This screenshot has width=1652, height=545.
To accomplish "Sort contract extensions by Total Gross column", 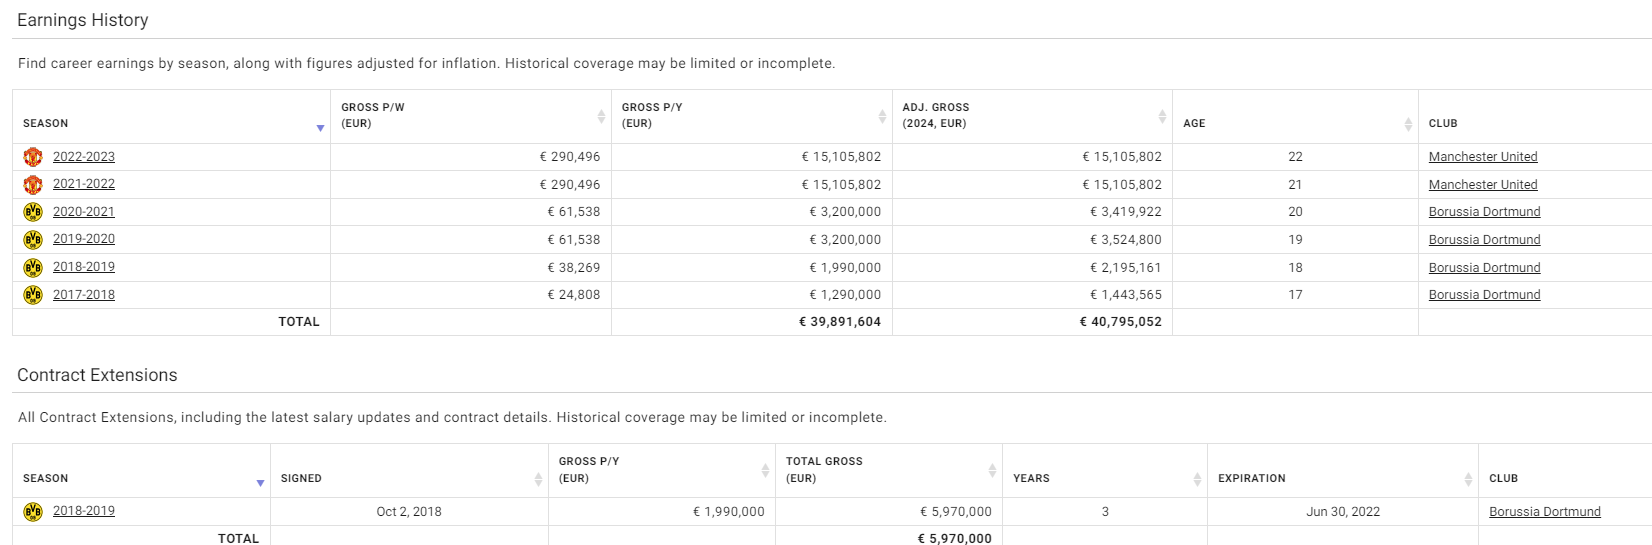I will coord(992,470).
